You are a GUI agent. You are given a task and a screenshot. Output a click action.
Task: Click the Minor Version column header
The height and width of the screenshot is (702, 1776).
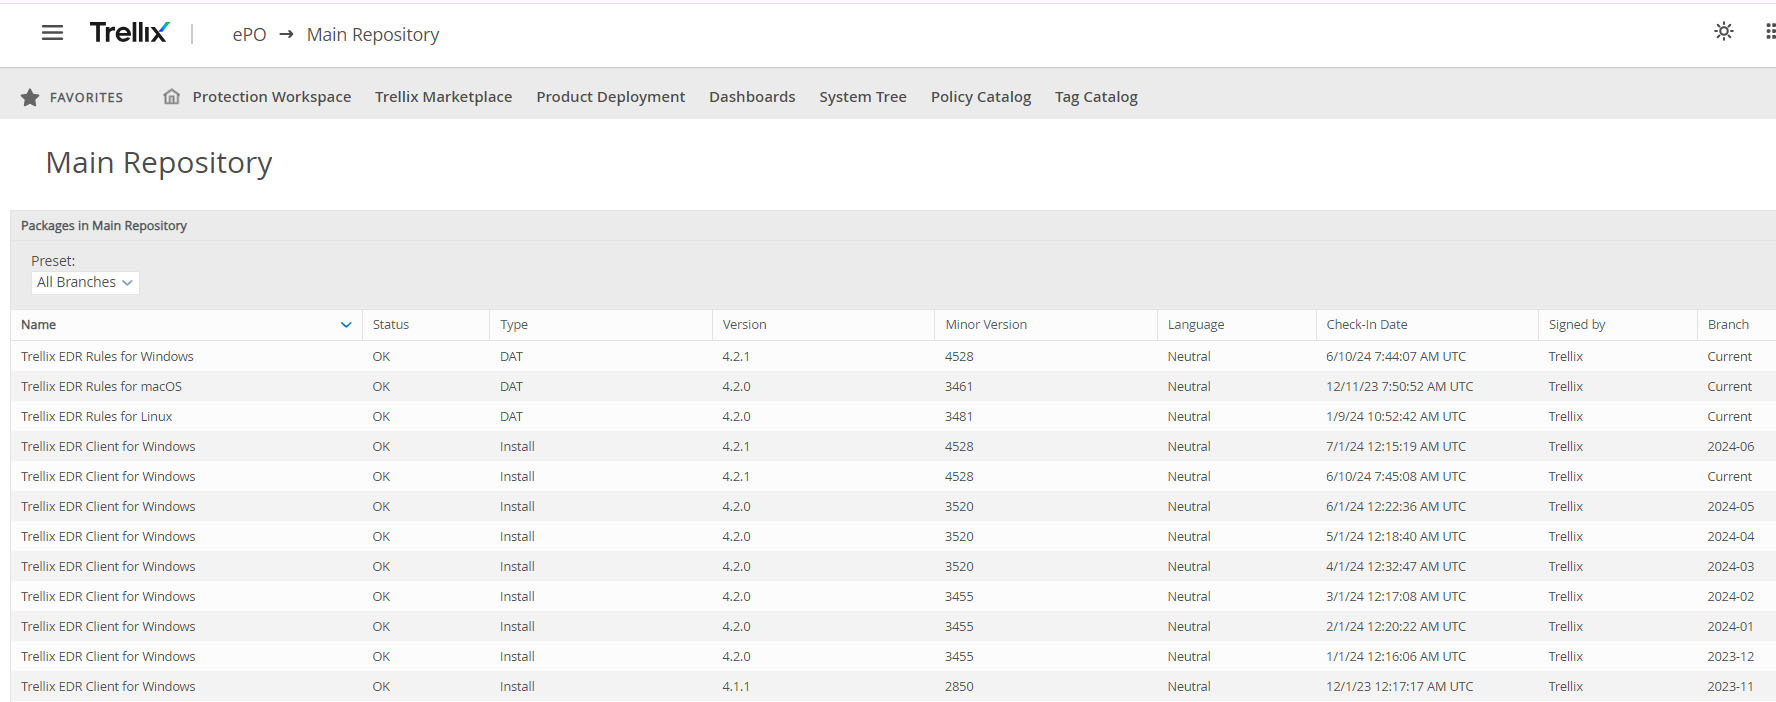(986, 325)
